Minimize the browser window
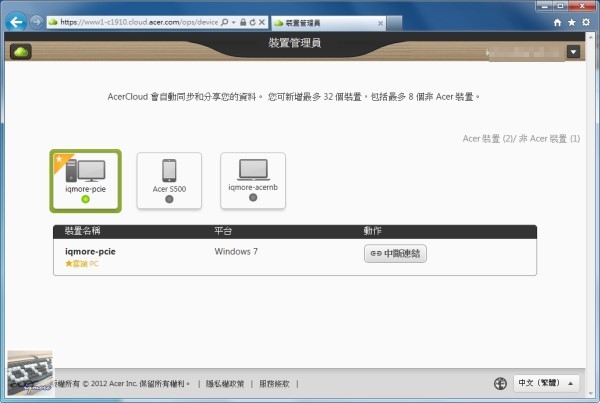600x403 pixels. point(545,6)
